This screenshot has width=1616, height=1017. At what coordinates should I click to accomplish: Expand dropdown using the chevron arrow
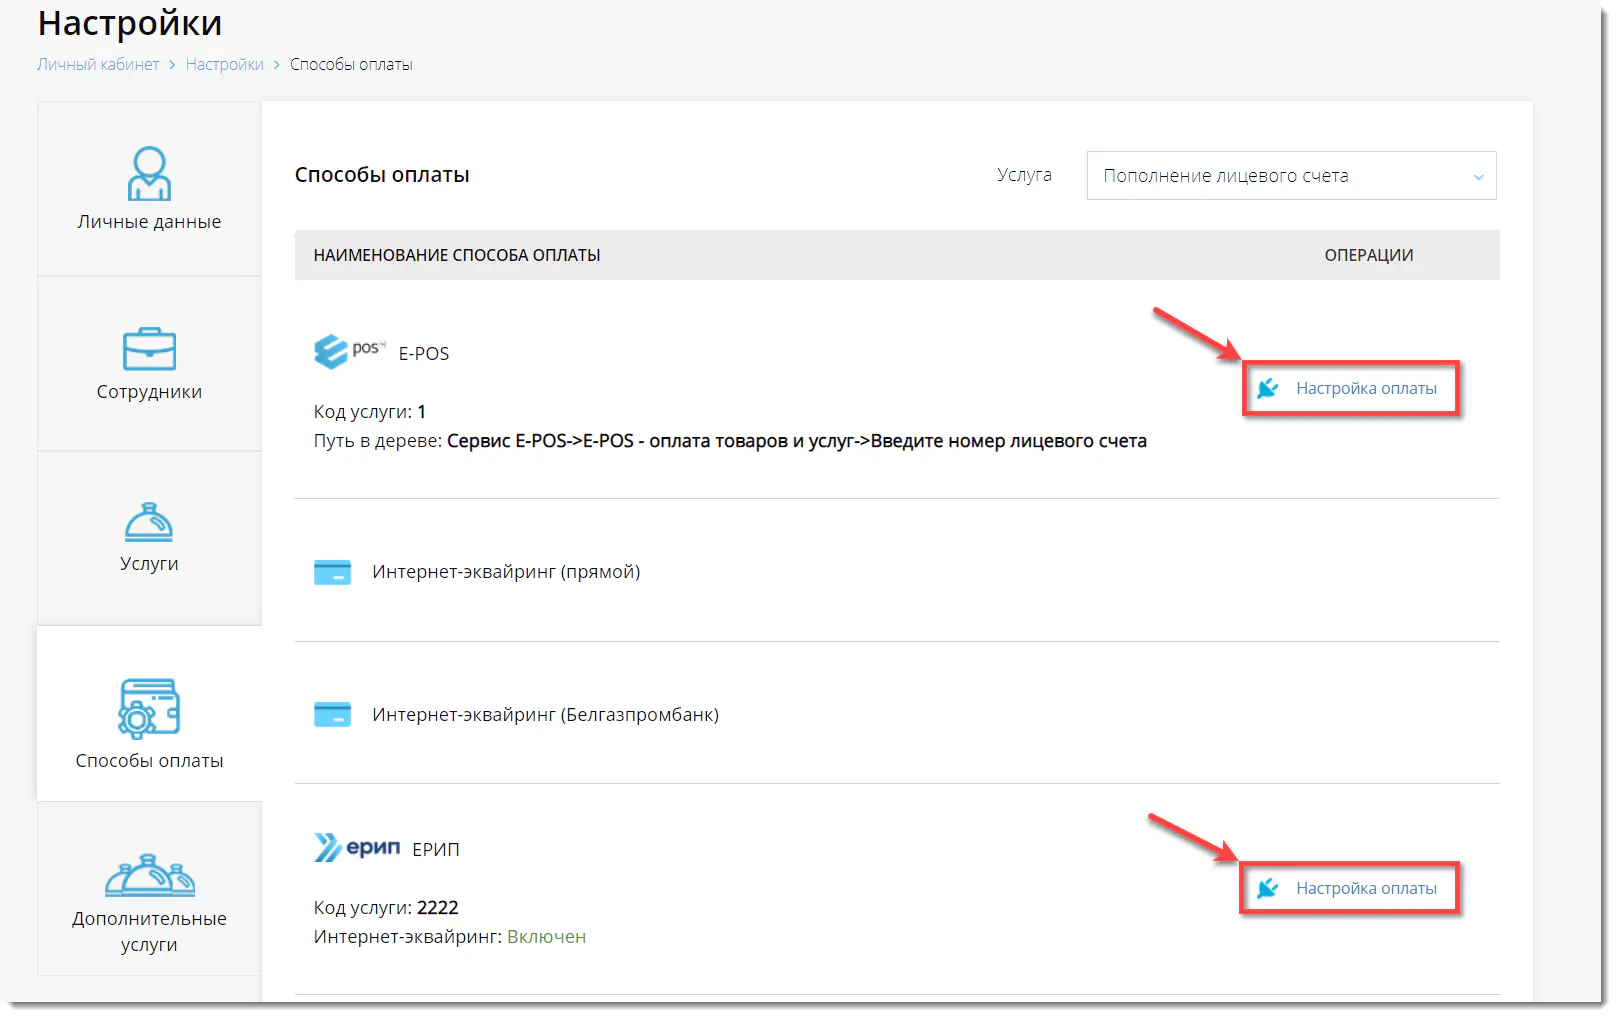click(1478, 177)
